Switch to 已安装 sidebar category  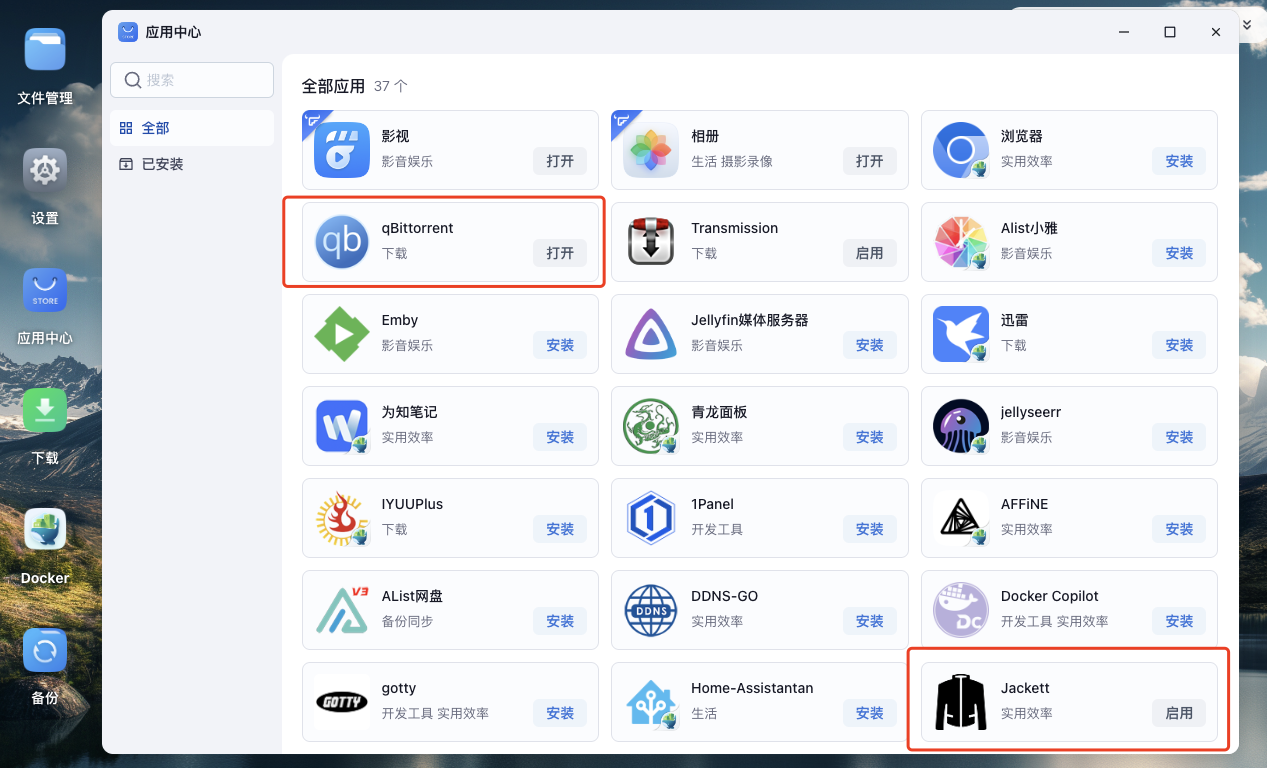(x=192, y=164)
